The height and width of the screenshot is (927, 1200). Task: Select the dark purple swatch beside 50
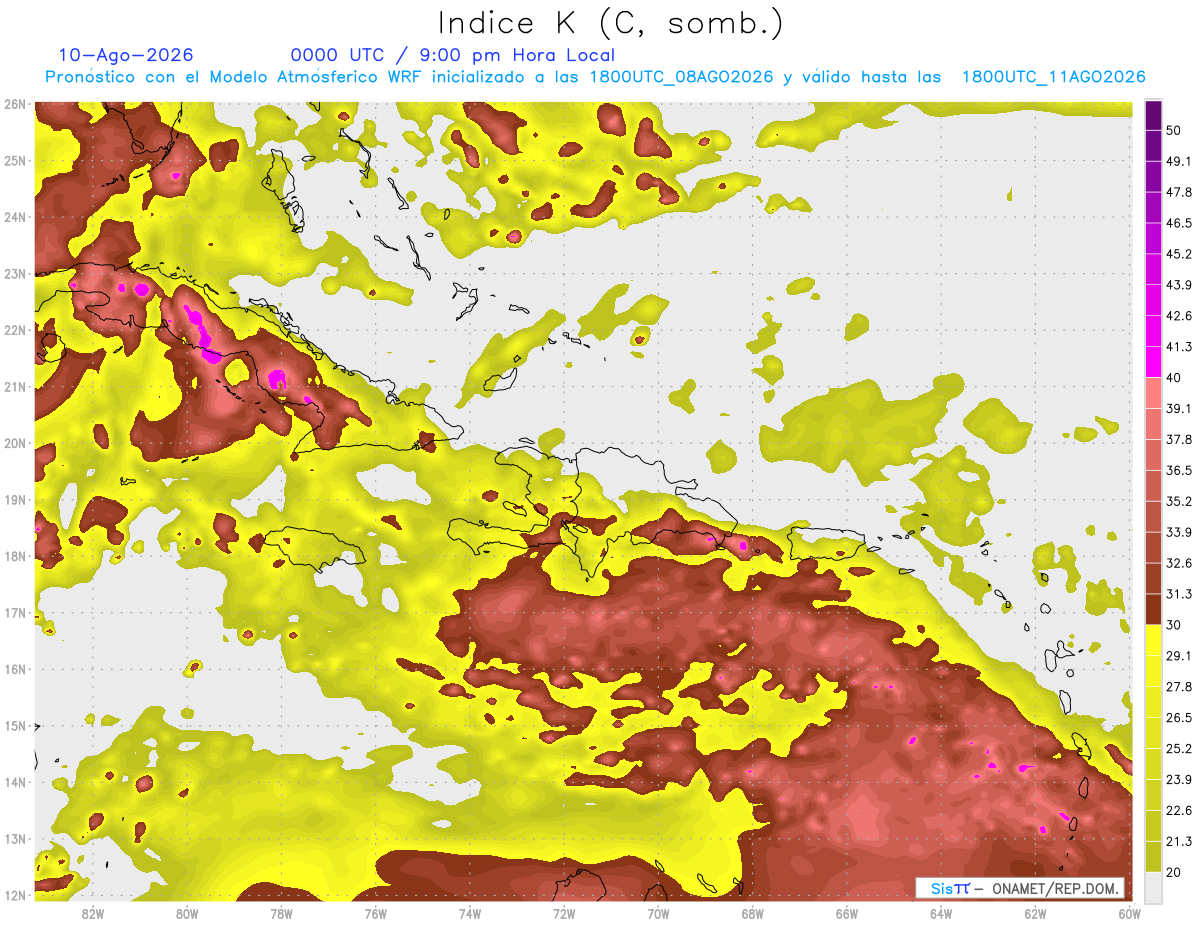click(1153, 115)
